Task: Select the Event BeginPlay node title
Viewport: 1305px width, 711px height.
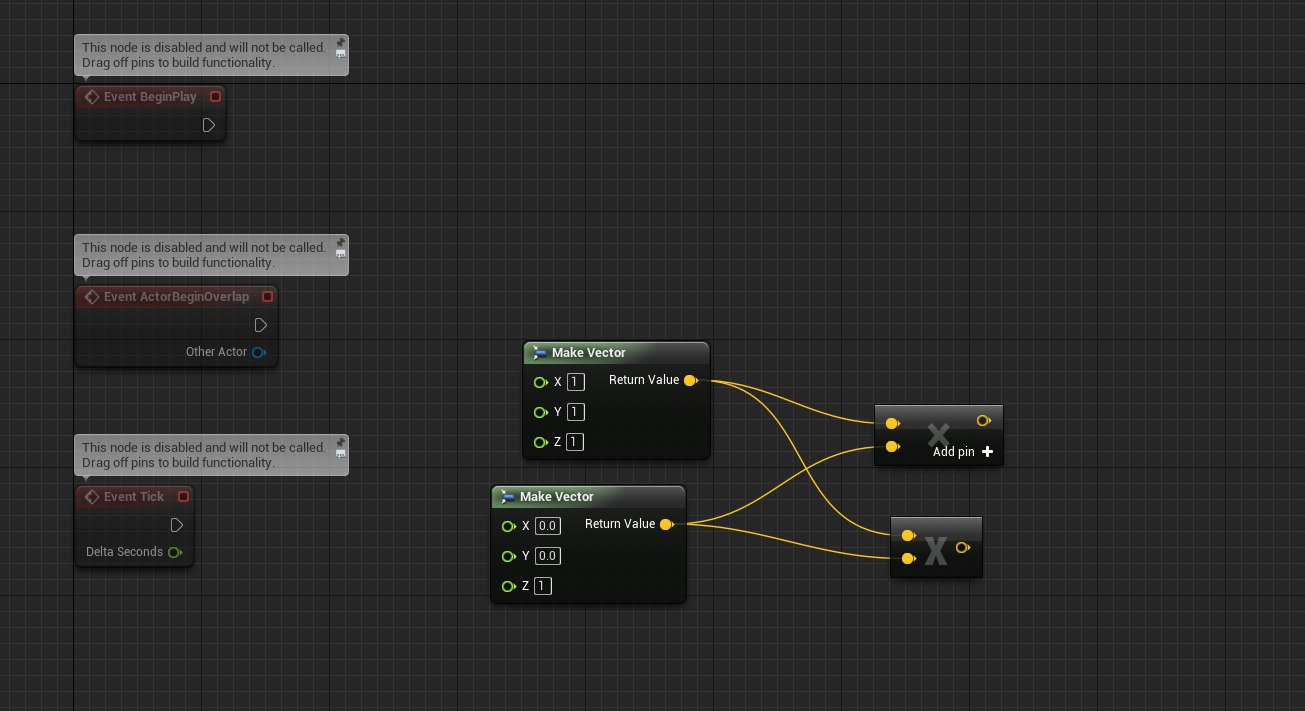Action: (x=150, y=97)
